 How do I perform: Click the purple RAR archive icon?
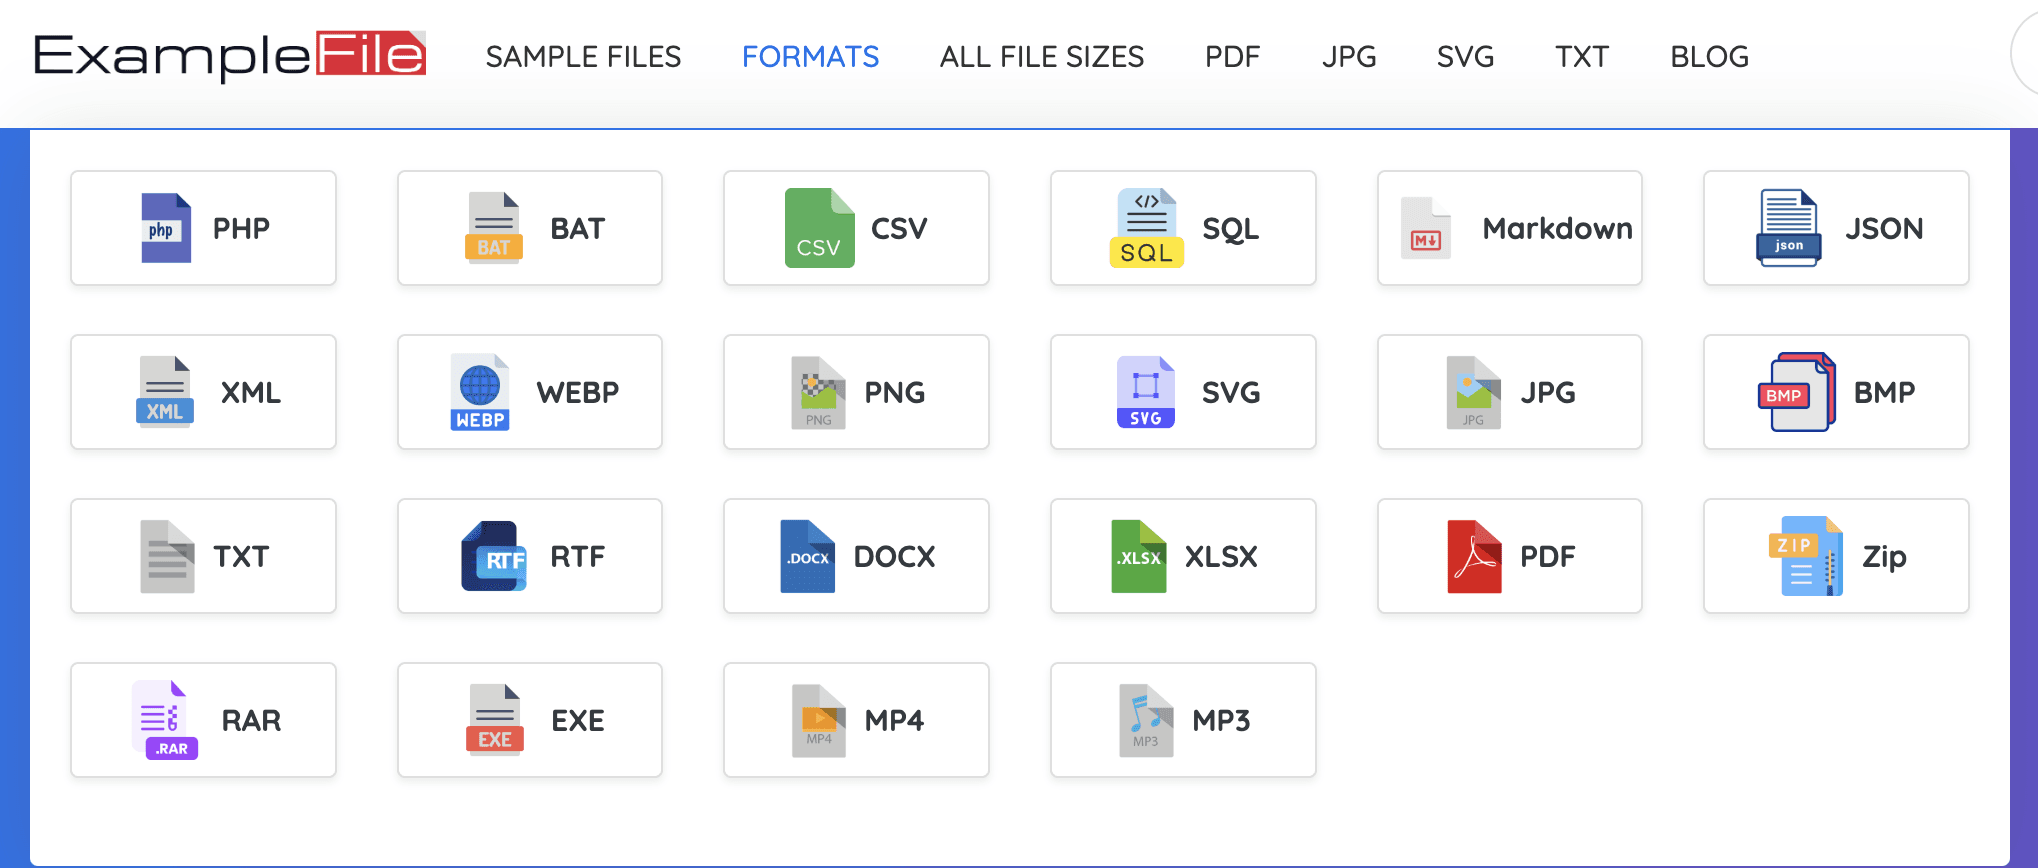coord(165,720)
